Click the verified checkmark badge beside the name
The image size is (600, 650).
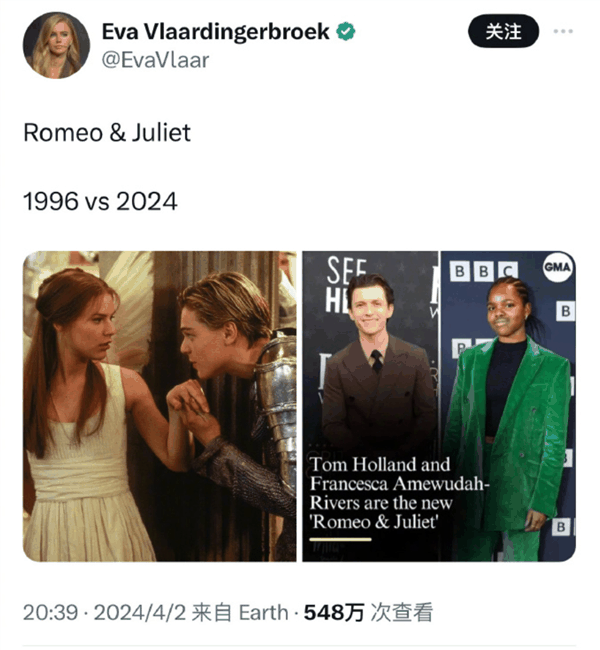(345, 32)
